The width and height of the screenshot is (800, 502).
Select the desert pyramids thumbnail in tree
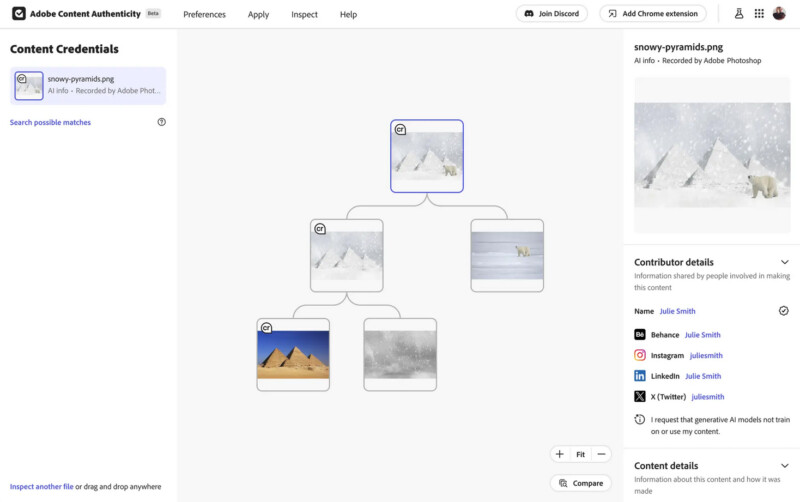(293, 354)
